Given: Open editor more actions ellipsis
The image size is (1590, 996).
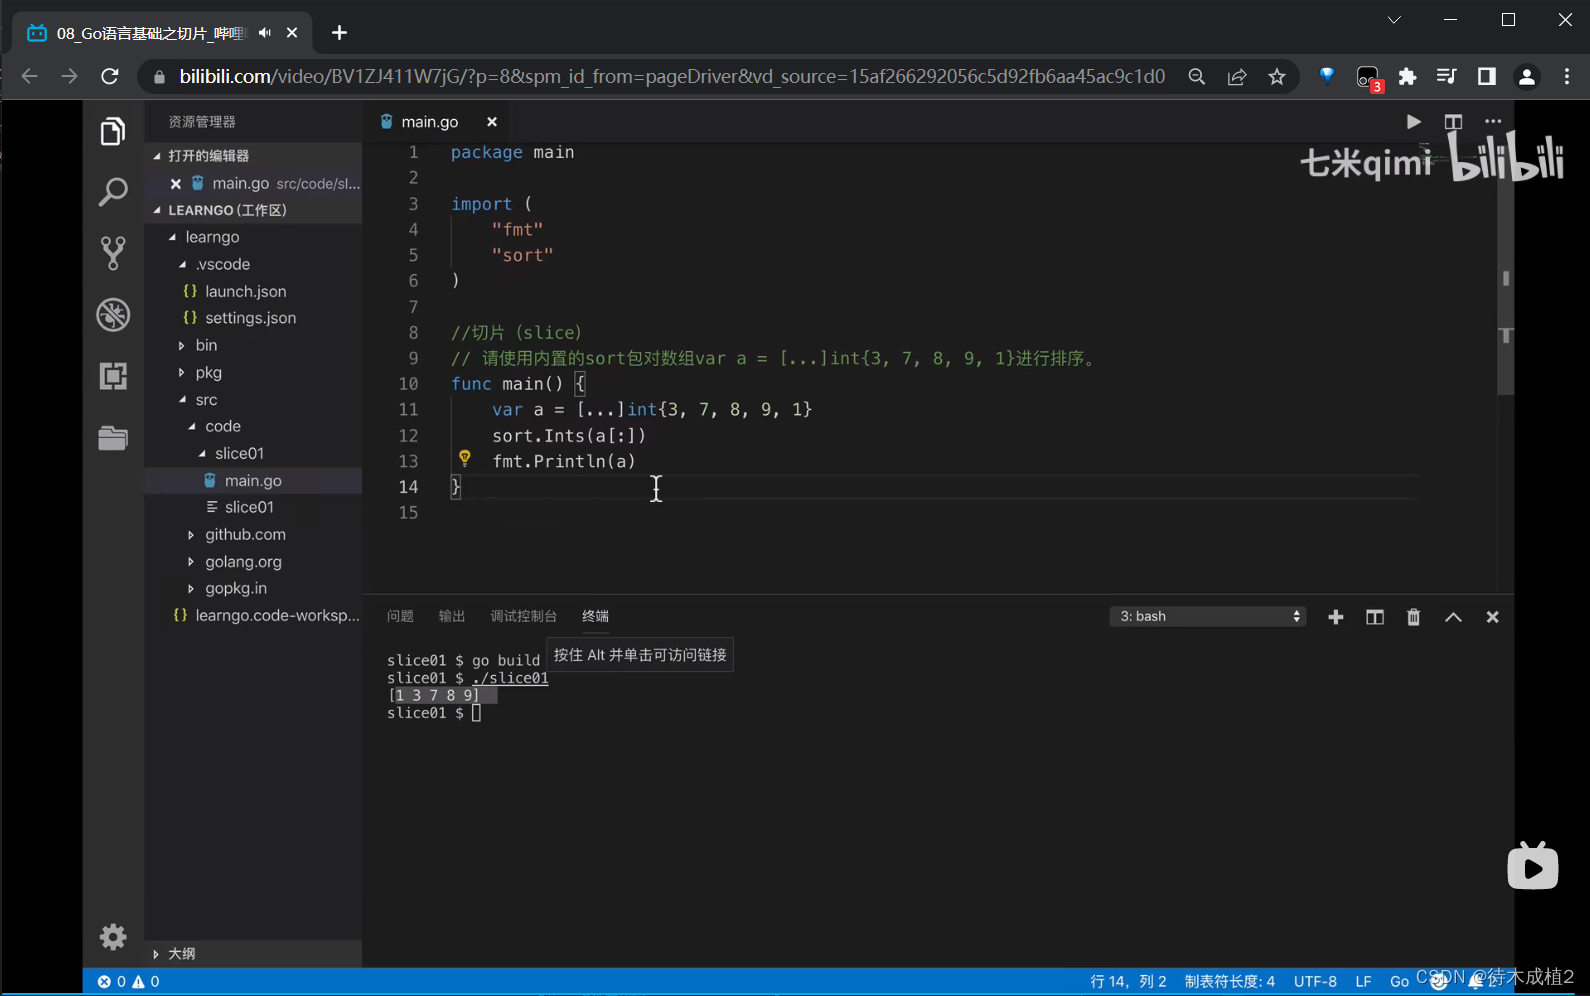Looking at the screenshot, I should [1493, 122].
